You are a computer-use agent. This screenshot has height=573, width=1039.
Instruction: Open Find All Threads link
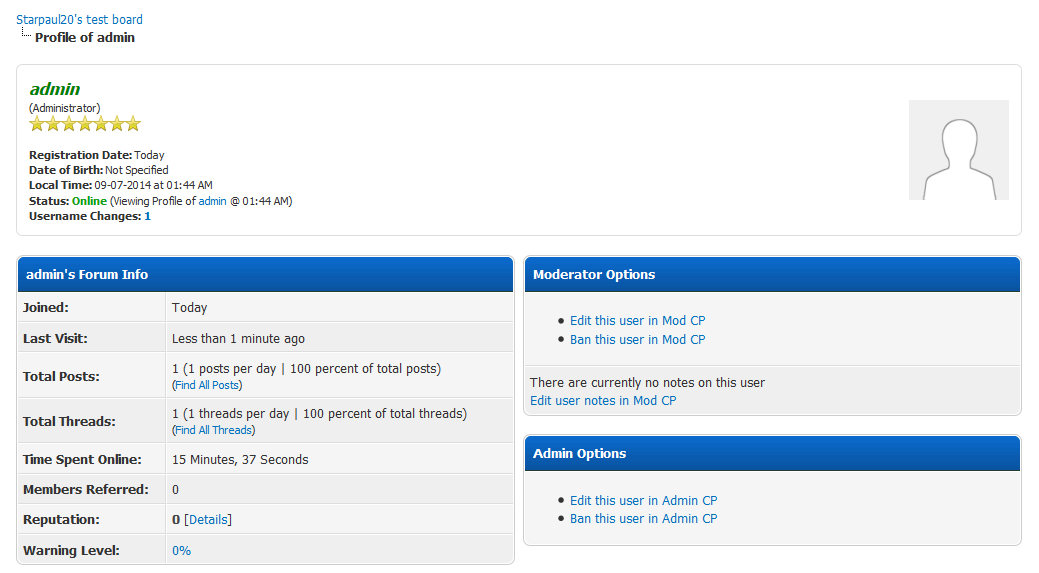[214, 430]
